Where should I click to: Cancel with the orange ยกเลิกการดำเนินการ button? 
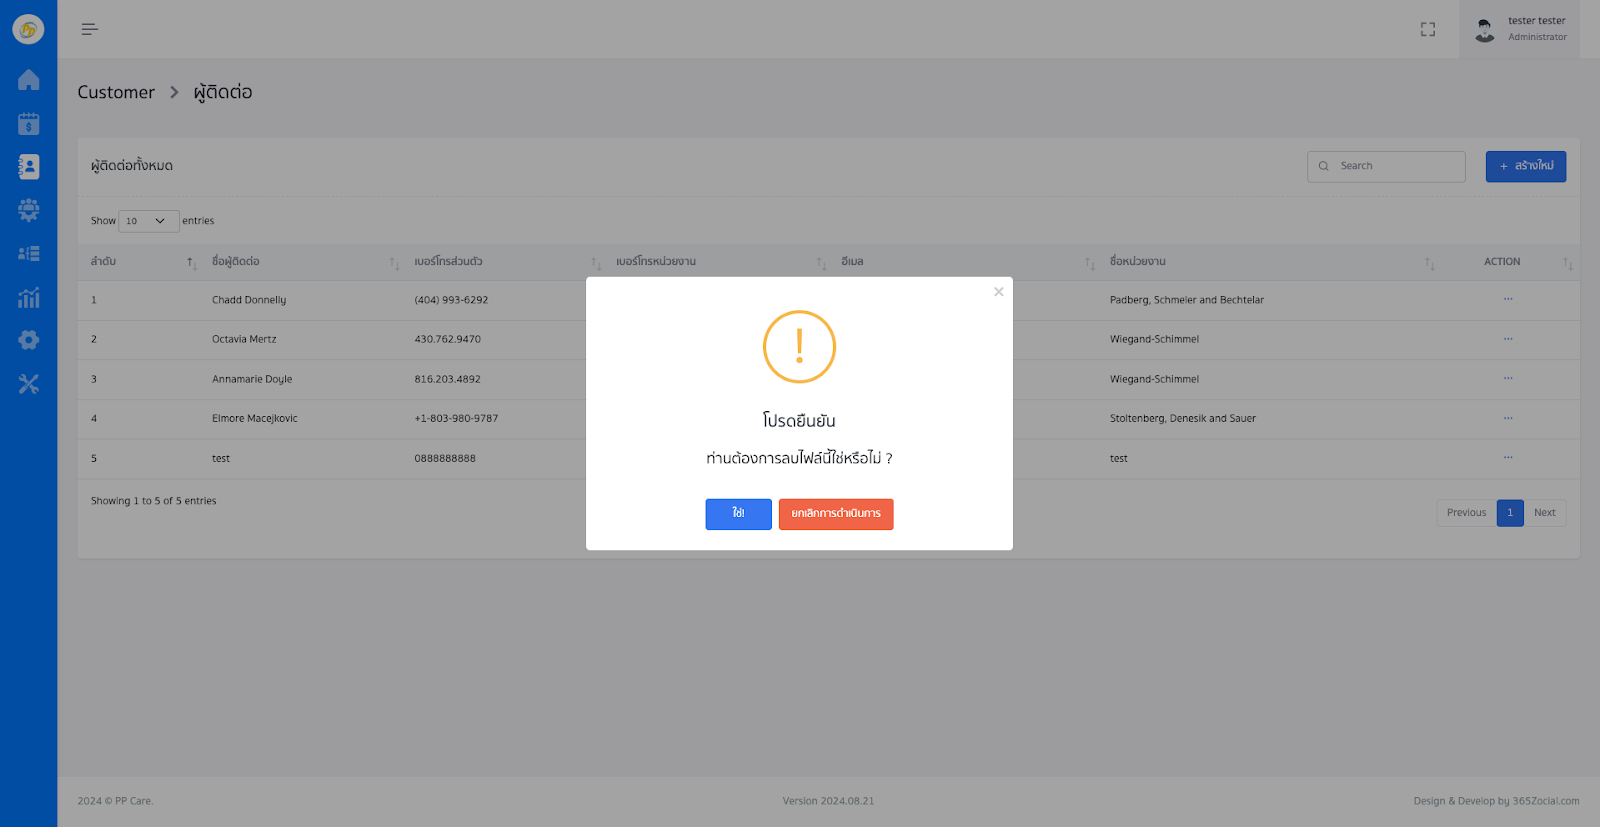pyautogui.click(x=836, y=514)
